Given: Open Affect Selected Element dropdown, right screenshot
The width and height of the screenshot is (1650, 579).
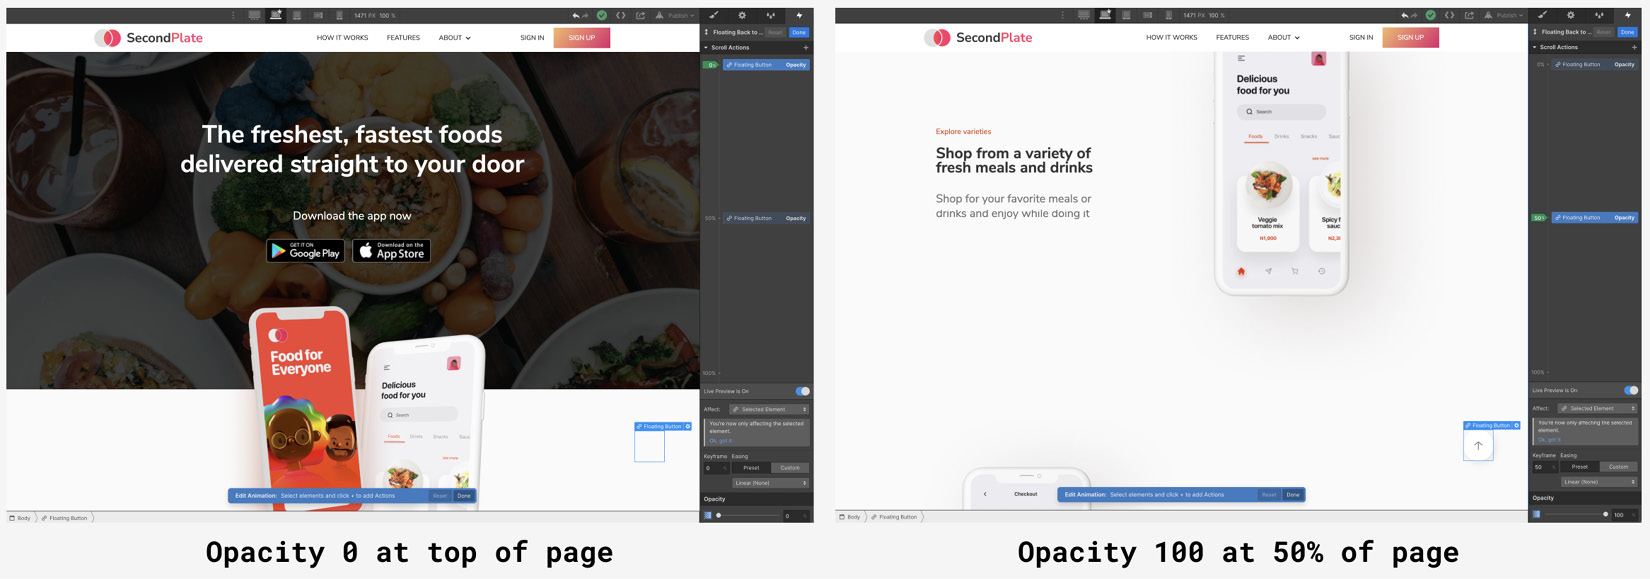Looking at the screenshot, I should [x=1598, y=408].
